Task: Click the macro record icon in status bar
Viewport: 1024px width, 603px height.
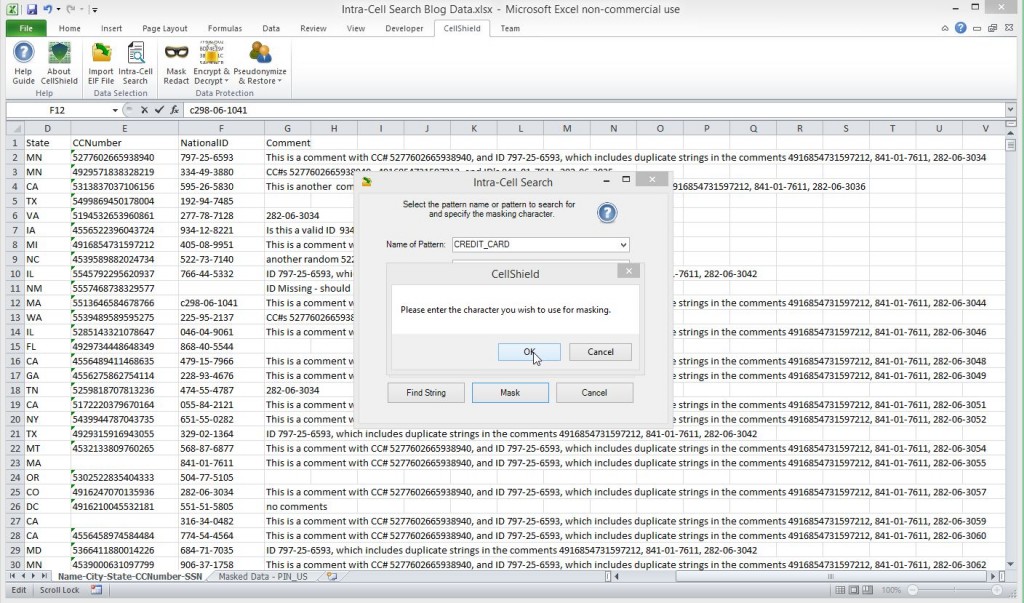Action: click(x=96, y=590)
